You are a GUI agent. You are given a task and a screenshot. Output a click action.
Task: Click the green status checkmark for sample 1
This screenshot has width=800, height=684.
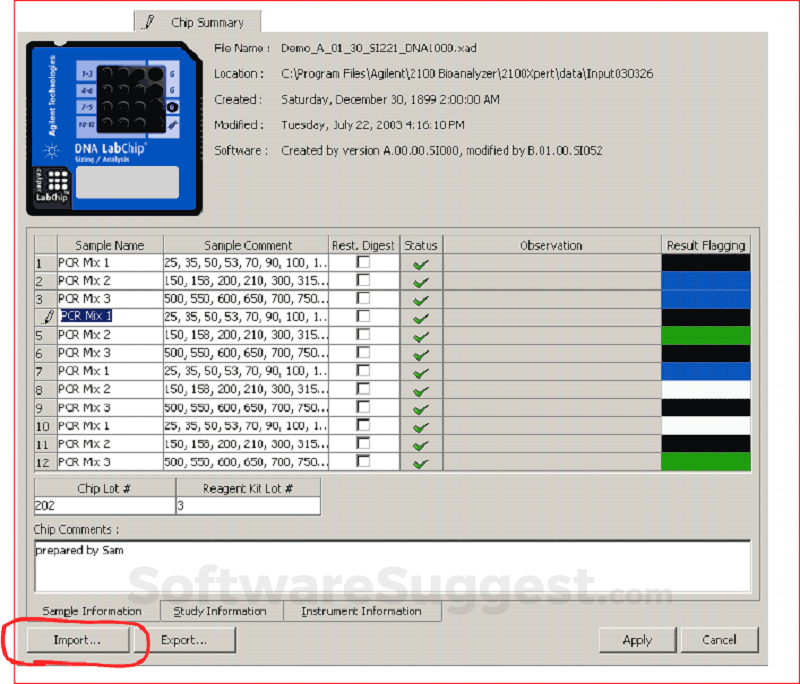421,263
